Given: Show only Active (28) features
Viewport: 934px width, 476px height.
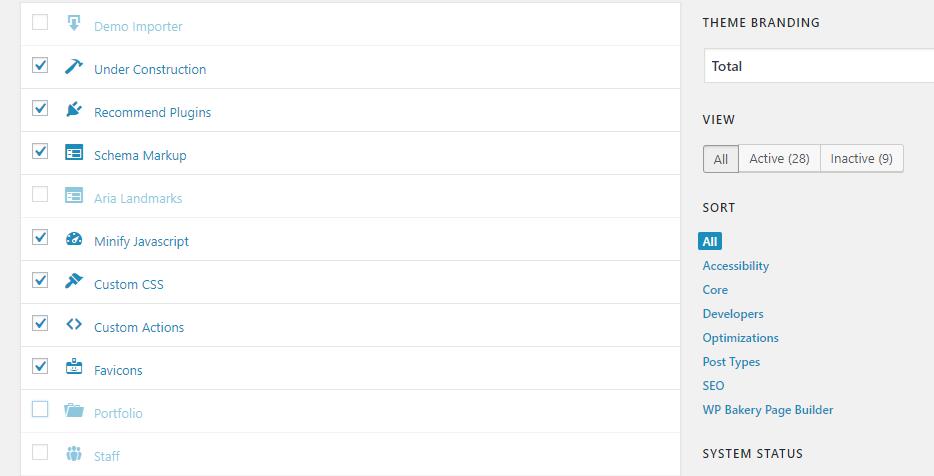Looking at the screenshot, I should tap(779, 159).
